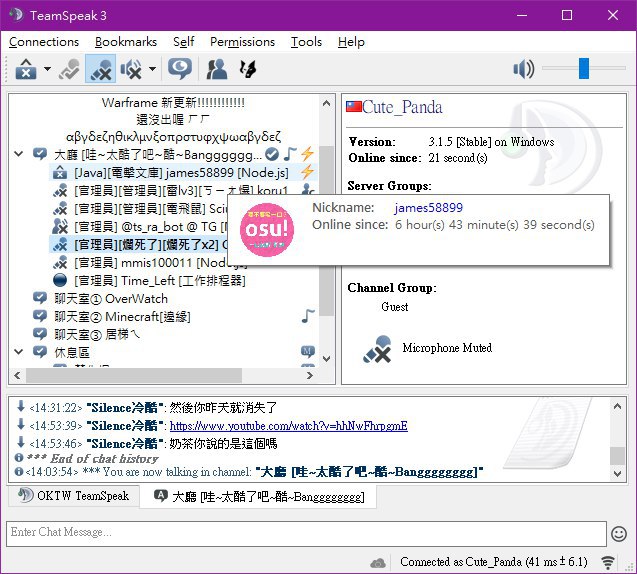Toggle the mute microphone toolbar button
The width and height of the screenshot is (637, 574).
pyautogui.click(x=100, y=69)
